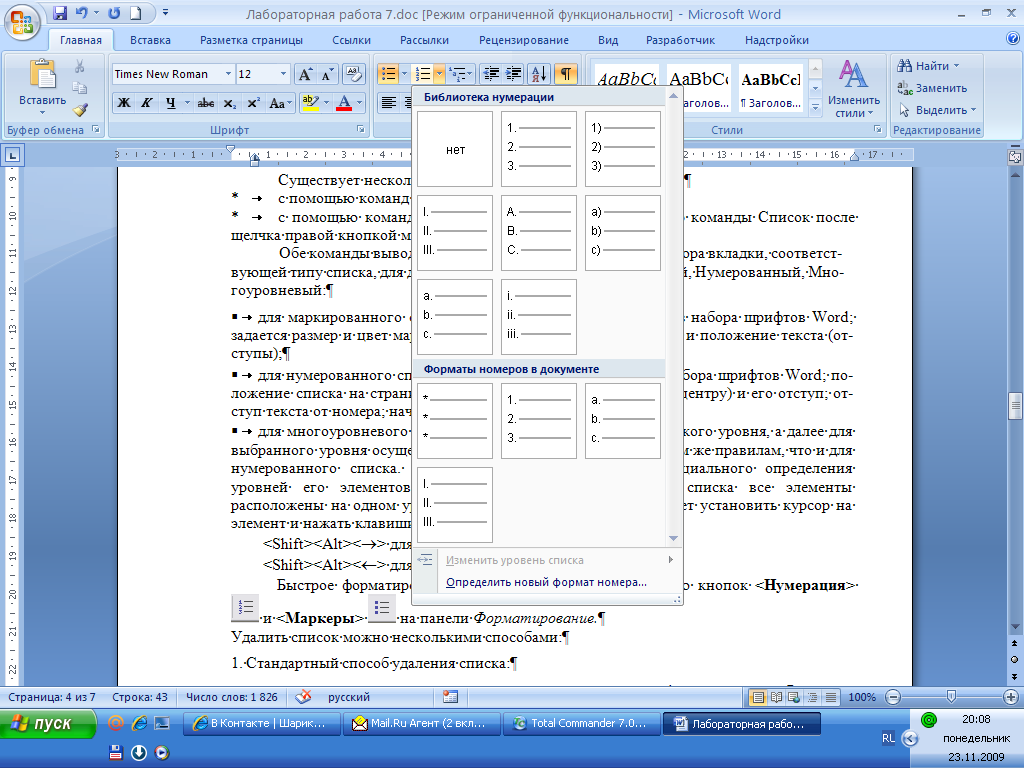Switch to the Ссылки tab
This screenshot has width=1024, height=768.
coord(351,40)
